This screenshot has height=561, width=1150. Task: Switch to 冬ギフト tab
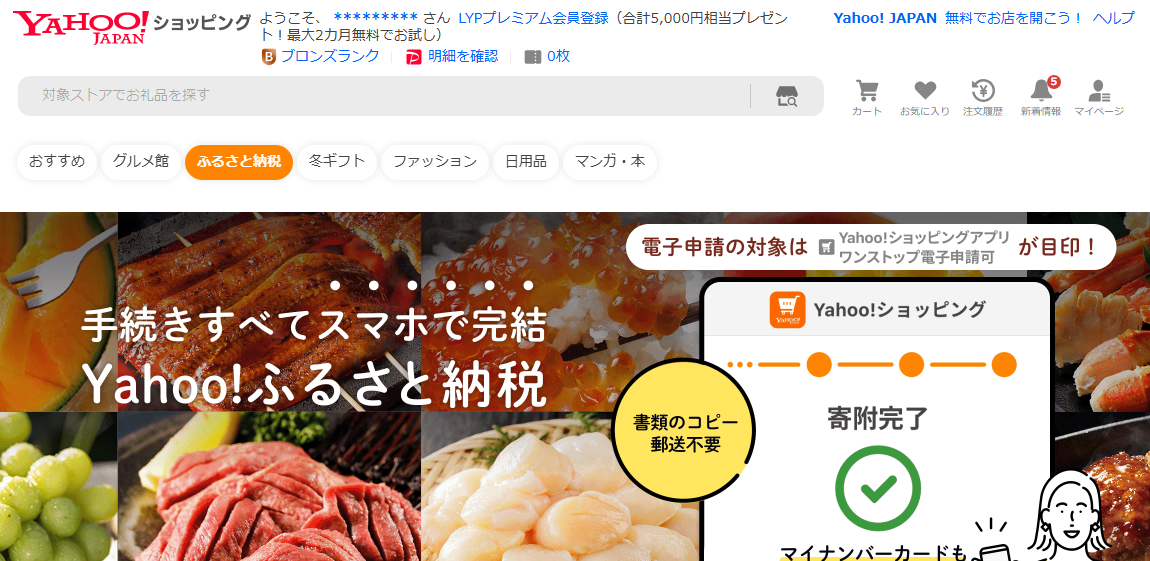337,162
